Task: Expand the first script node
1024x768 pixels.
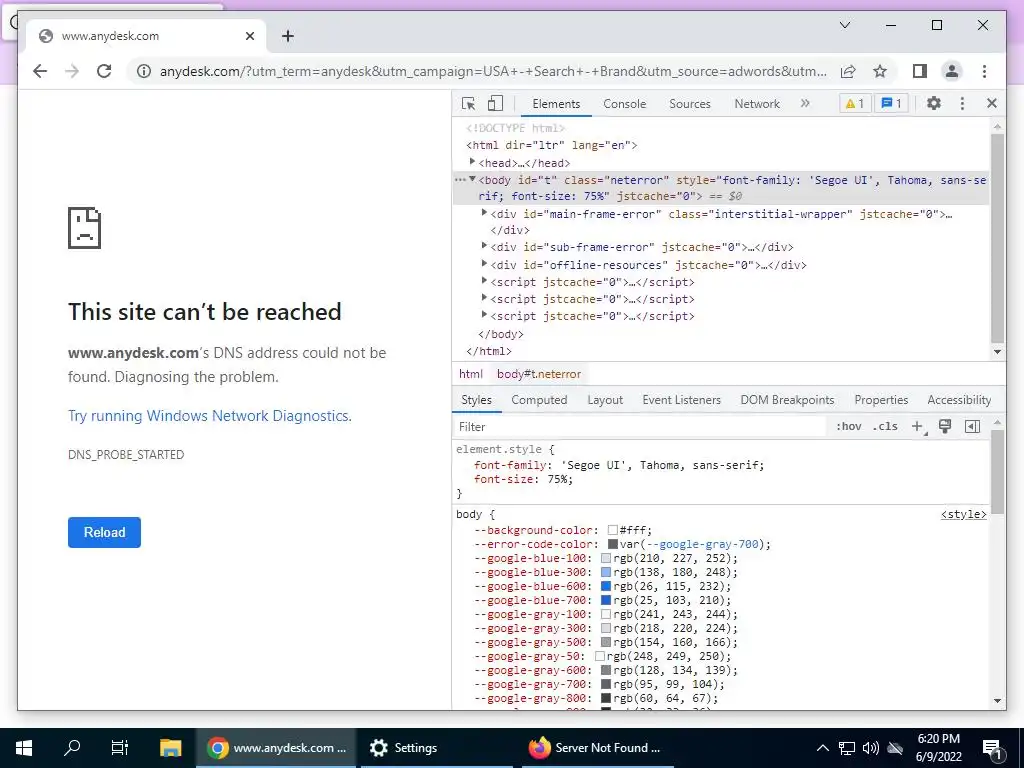Action: pos(484,280)
